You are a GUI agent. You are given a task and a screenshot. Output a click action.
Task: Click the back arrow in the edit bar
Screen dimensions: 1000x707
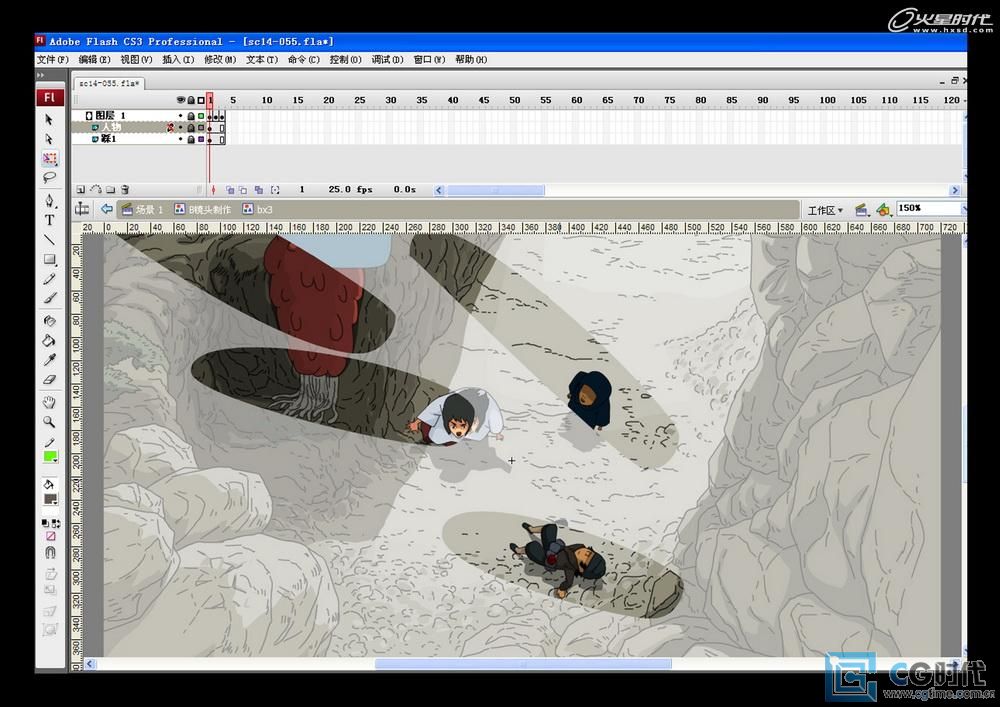tap(107, 208)
